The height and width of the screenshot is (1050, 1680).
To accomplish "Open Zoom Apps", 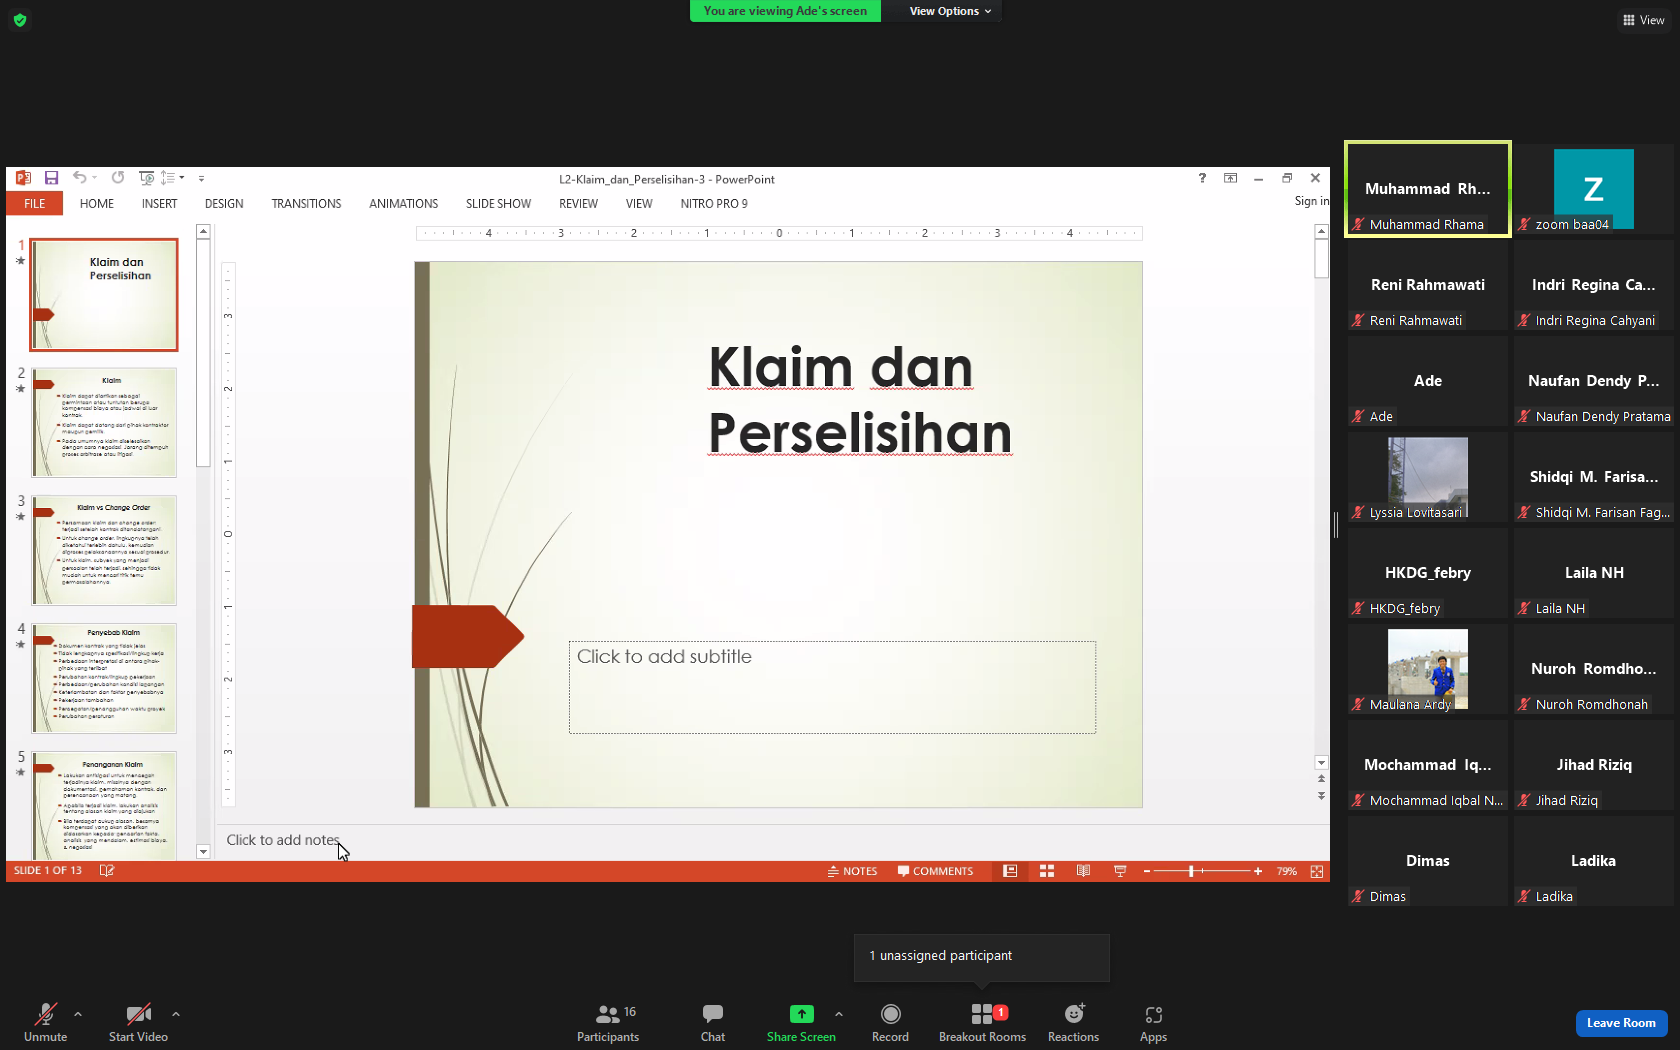I will tap(1153, 1022).
